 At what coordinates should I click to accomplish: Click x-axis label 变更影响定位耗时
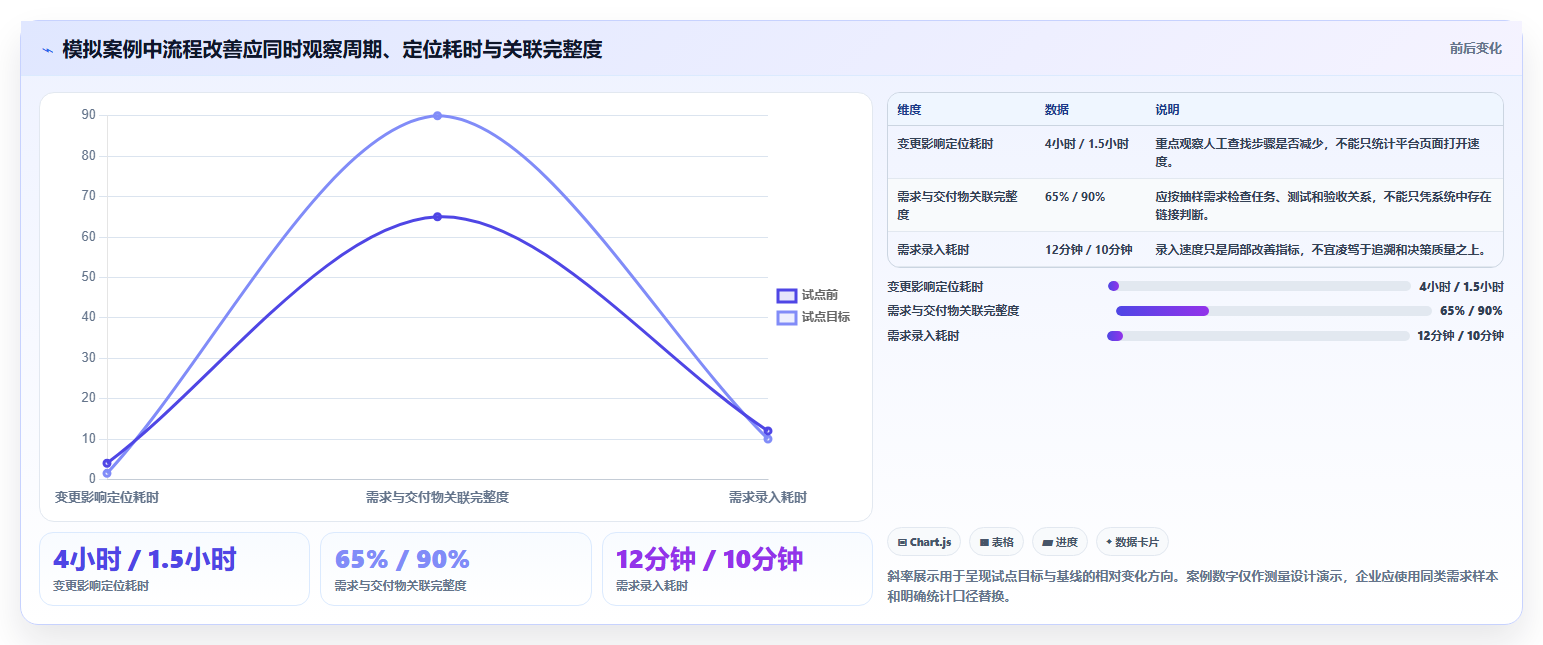[107, 497]
